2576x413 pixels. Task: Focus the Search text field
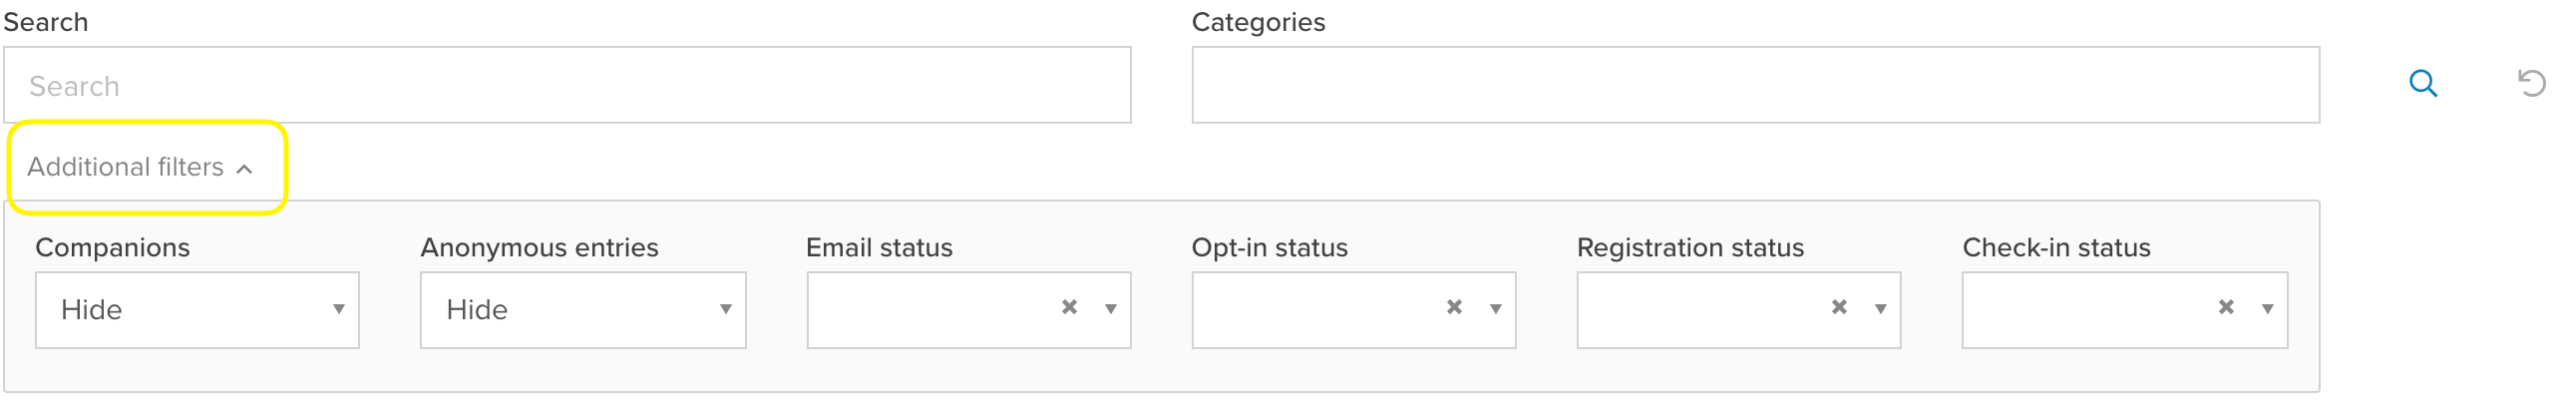point(567,86)
